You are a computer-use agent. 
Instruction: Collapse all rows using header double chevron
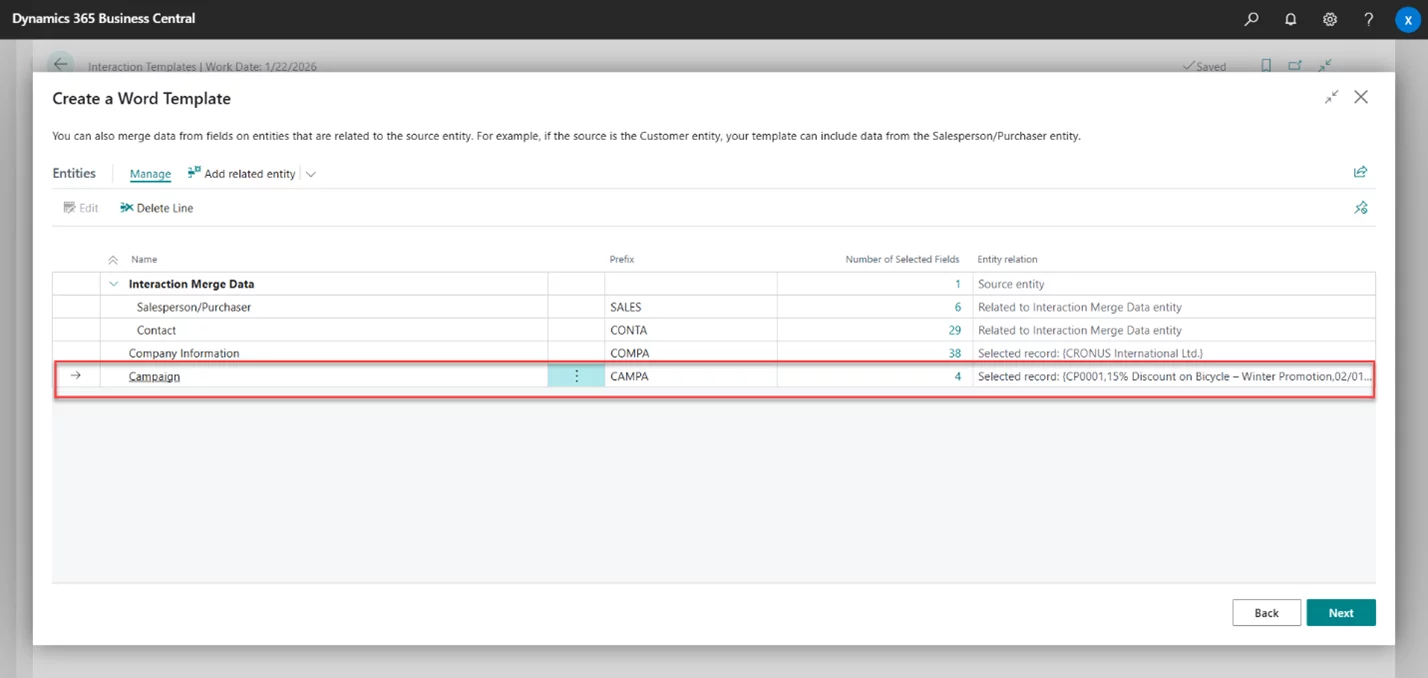point(113,260)
